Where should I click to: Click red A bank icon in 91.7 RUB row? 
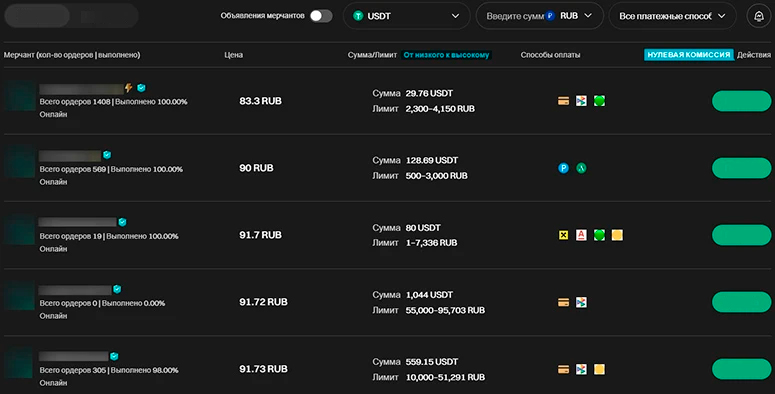581,235
